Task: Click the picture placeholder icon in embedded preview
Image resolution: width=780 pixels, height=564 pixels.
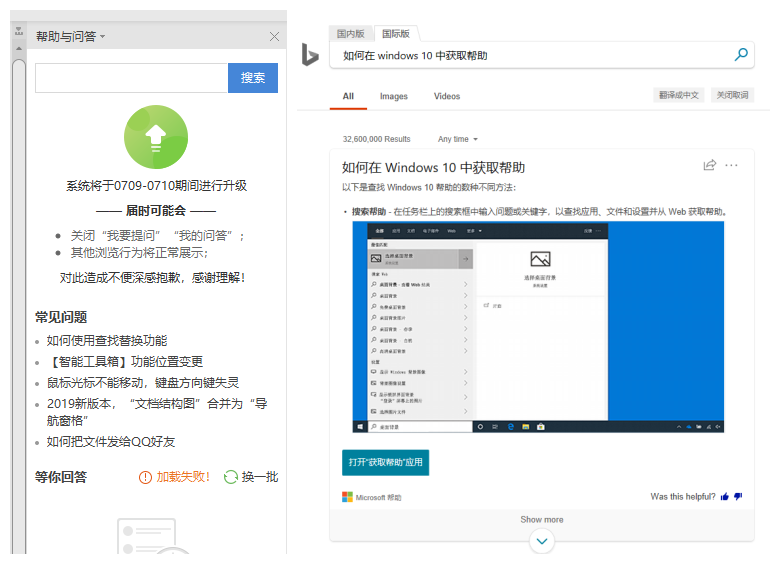Action: [x=540, y=259]
